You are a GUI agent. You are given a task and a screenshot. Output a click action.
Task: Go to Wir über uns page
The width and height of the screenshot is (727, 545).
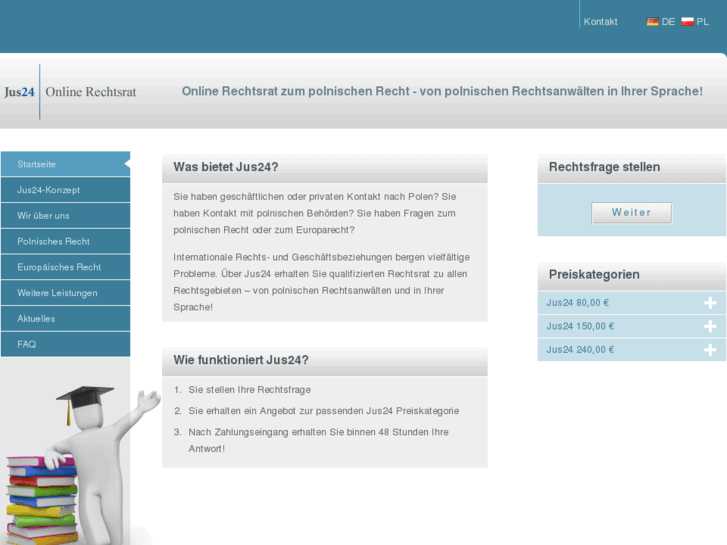[x=65, y=216]
